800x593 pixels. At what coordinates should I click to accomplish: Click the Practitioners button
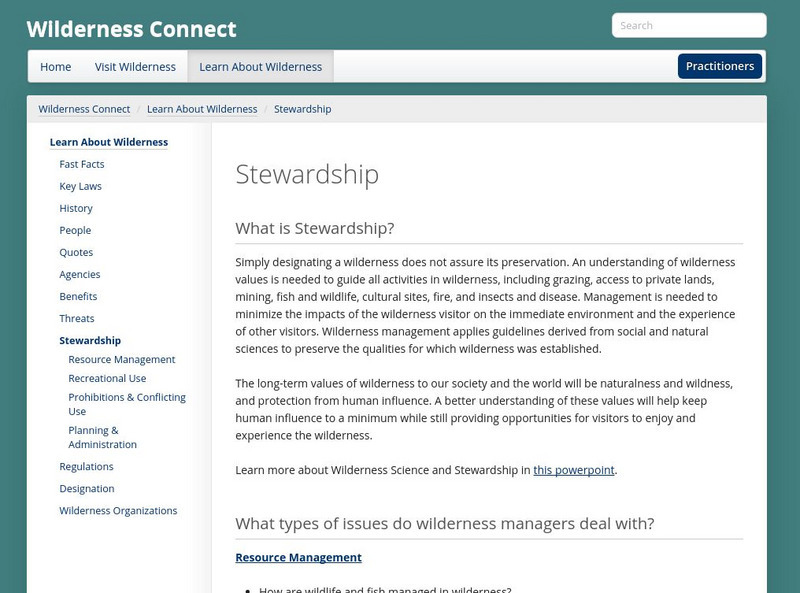click(x=720, y=66)
